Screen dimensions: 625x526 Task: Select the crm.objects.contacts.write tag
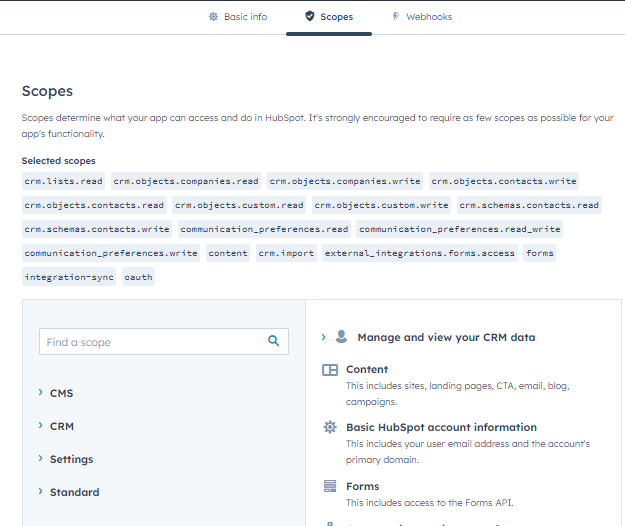click(504, 181)
